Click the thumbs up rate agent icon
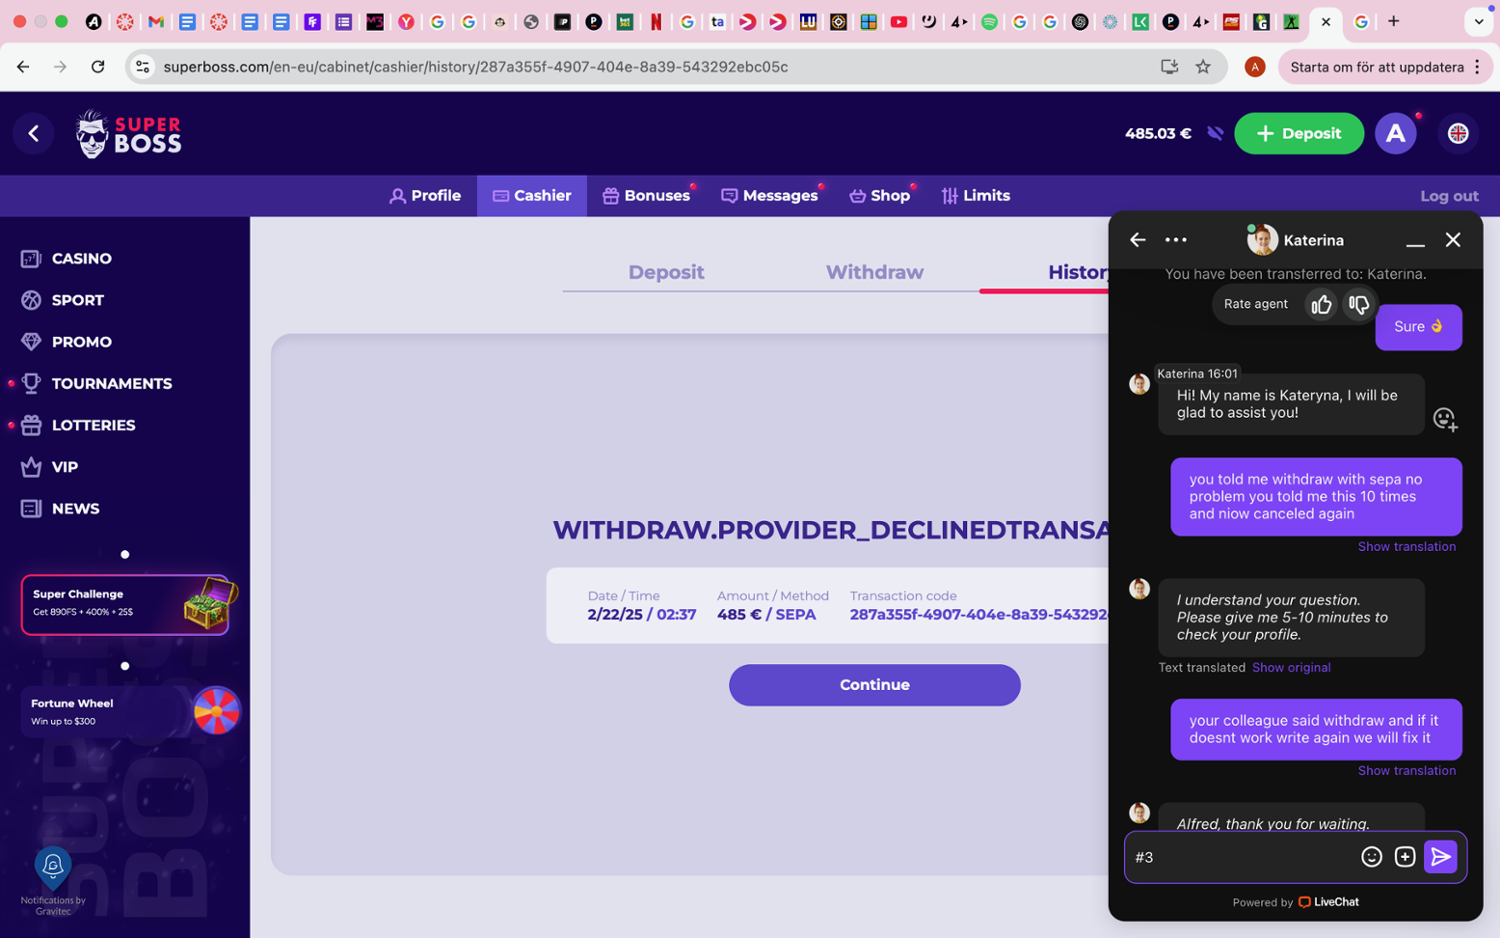Viewport: 1500px width, 938px height. click(x=1321, y=305)
